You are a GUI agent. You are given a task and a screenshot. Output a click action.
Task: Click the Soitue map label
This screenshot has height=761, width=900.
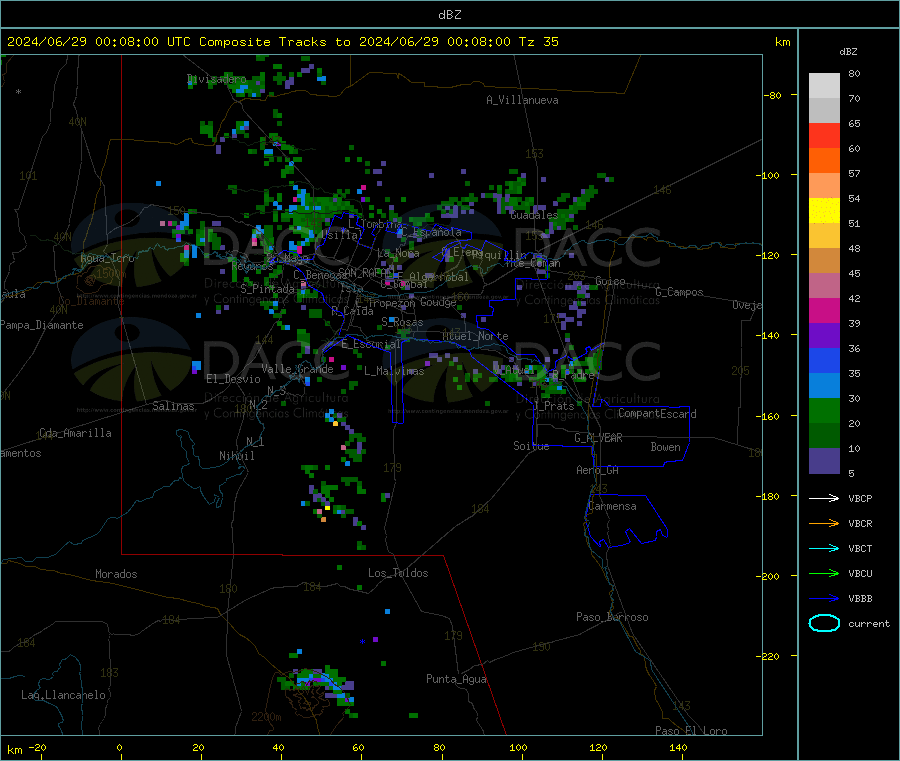tap(531, 446)
